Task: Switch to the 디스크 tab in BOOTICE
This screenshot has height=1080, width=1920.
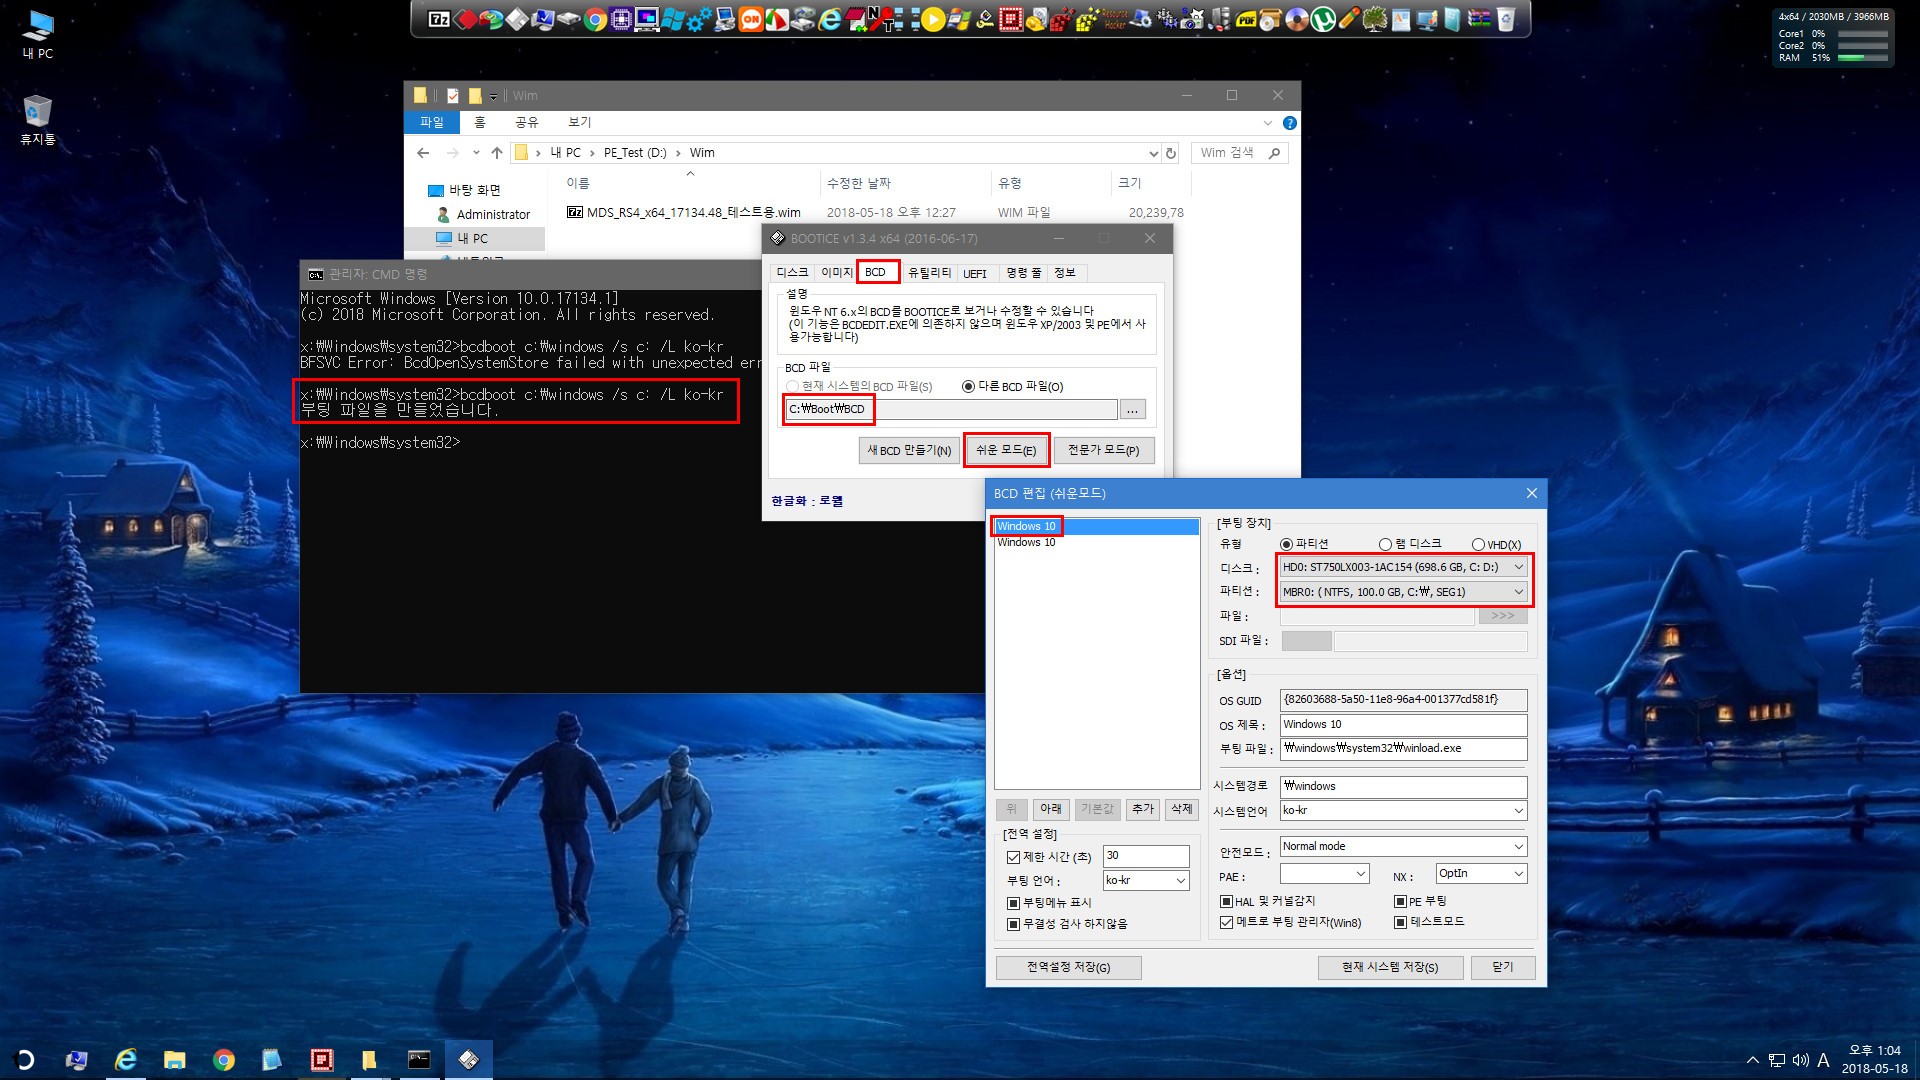Action: click(792, 273)
